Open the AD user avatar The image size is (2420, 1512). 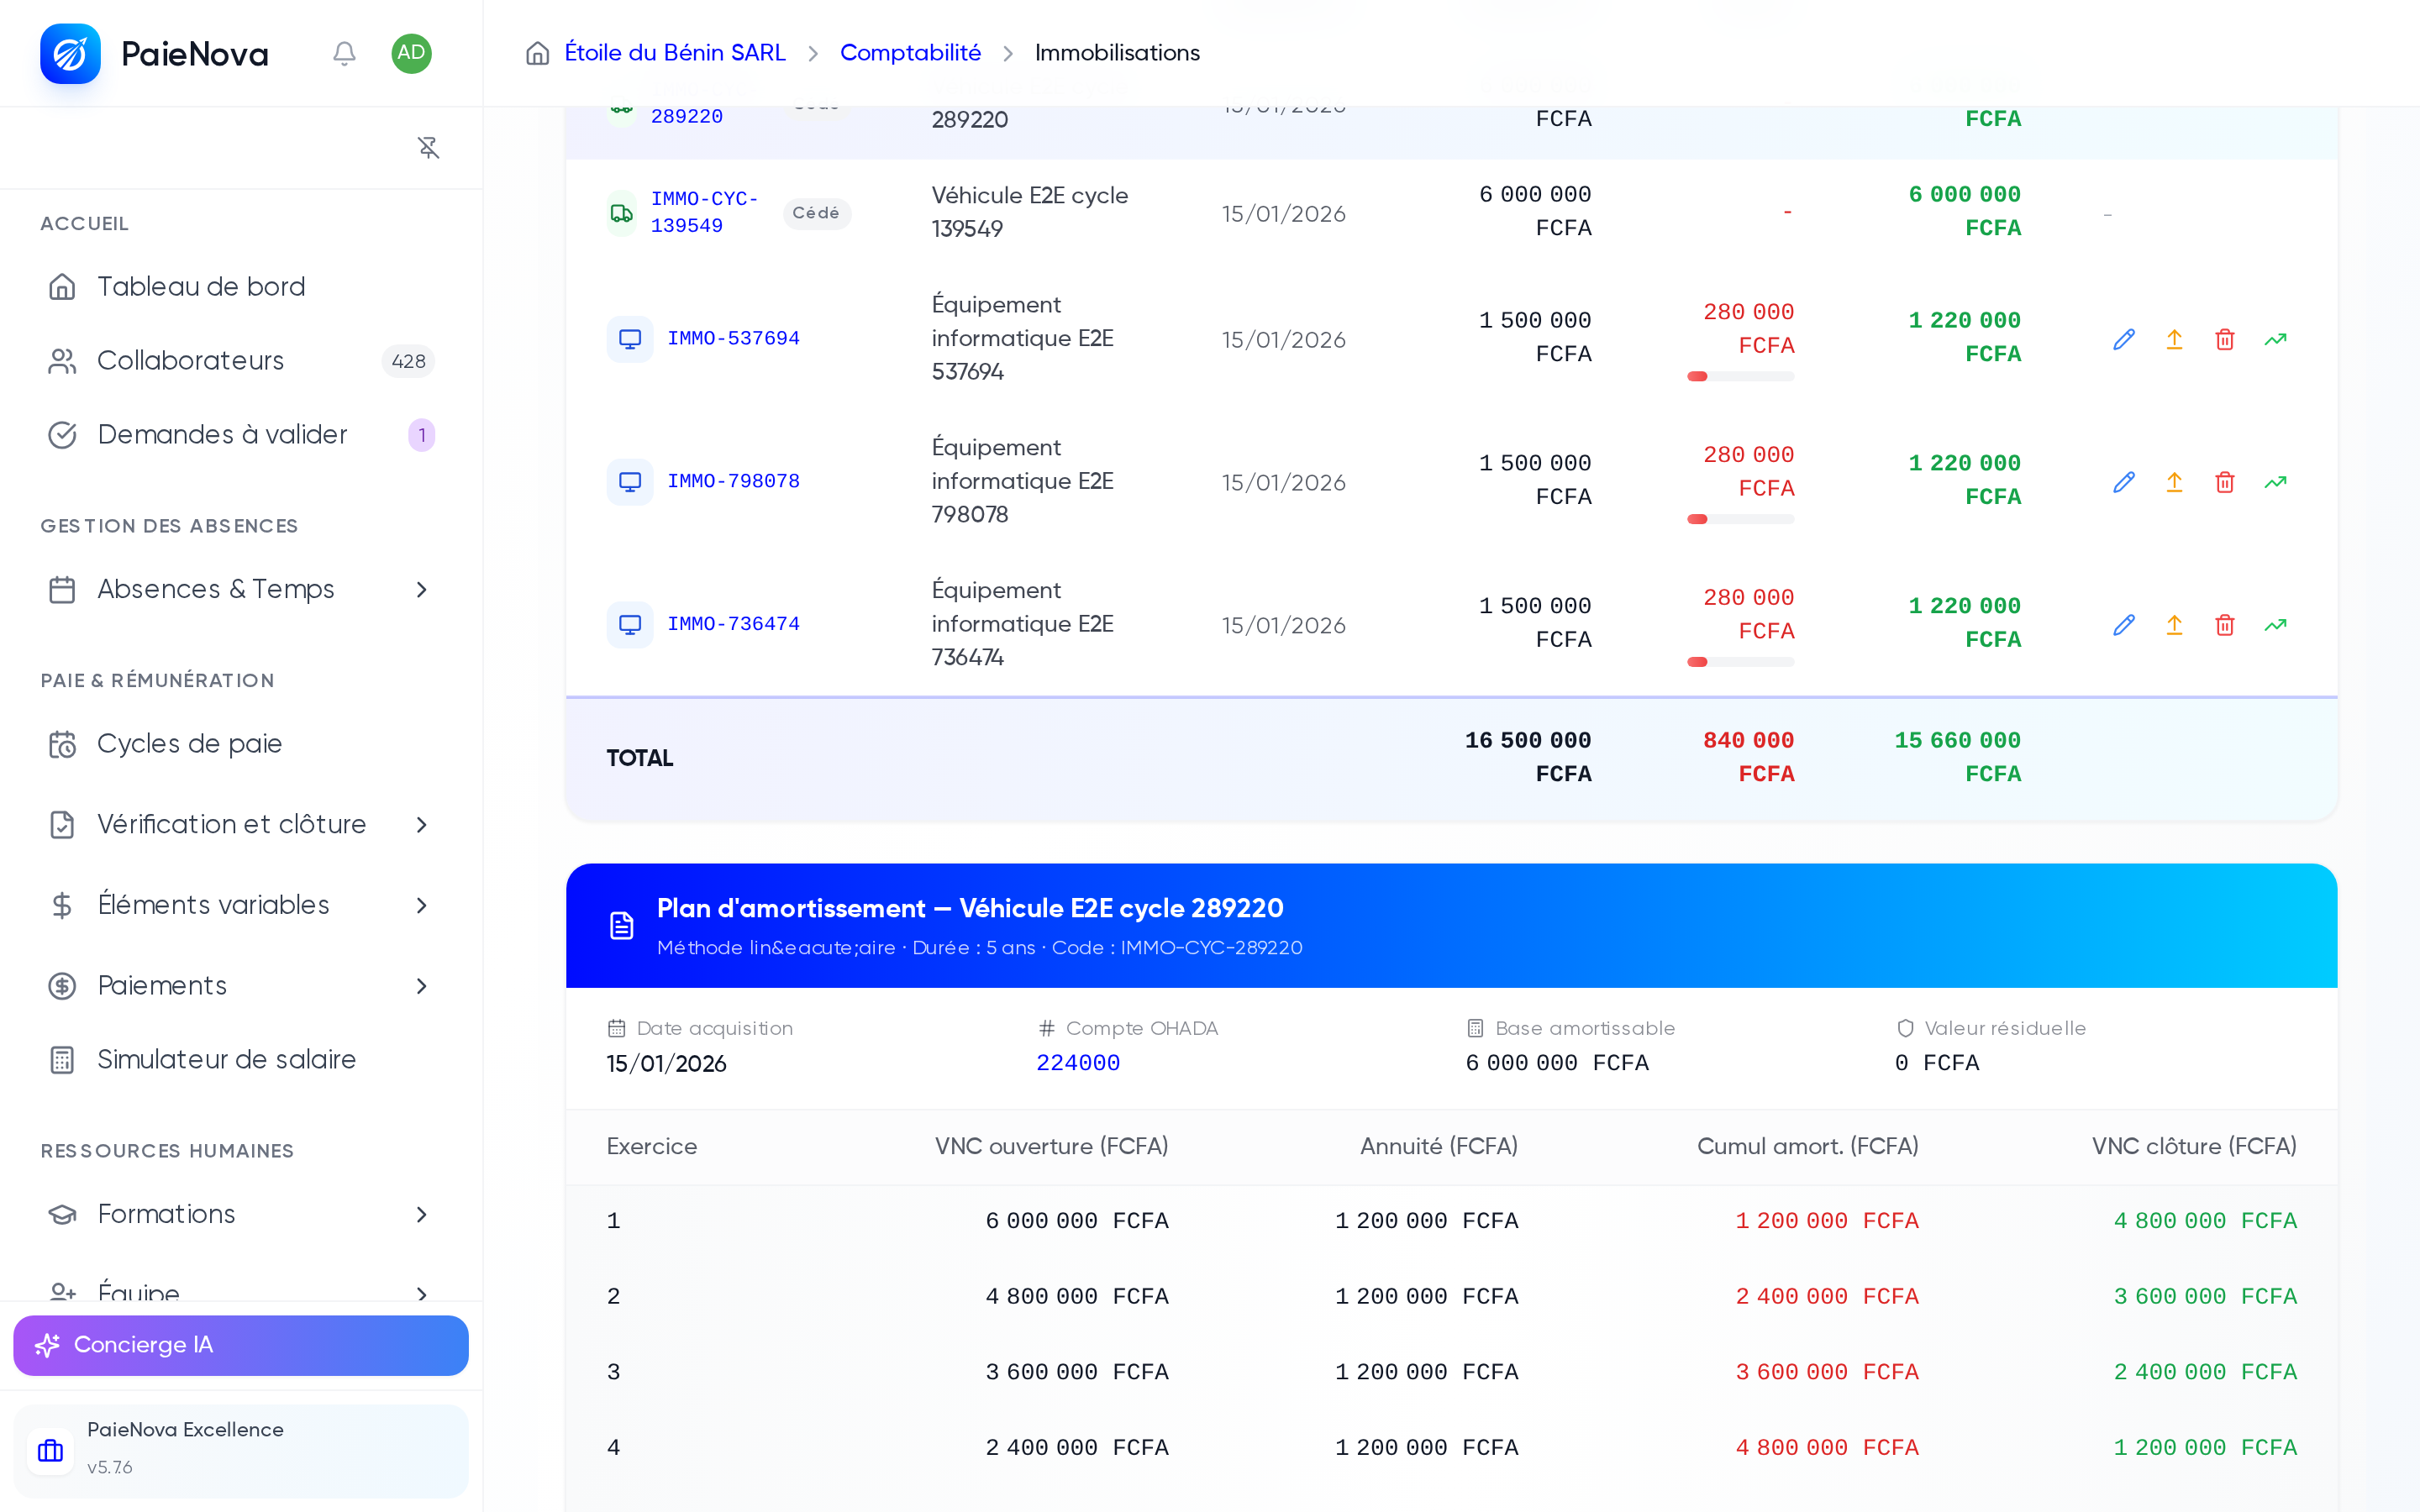pyautogui.click(x=411, y=53)
